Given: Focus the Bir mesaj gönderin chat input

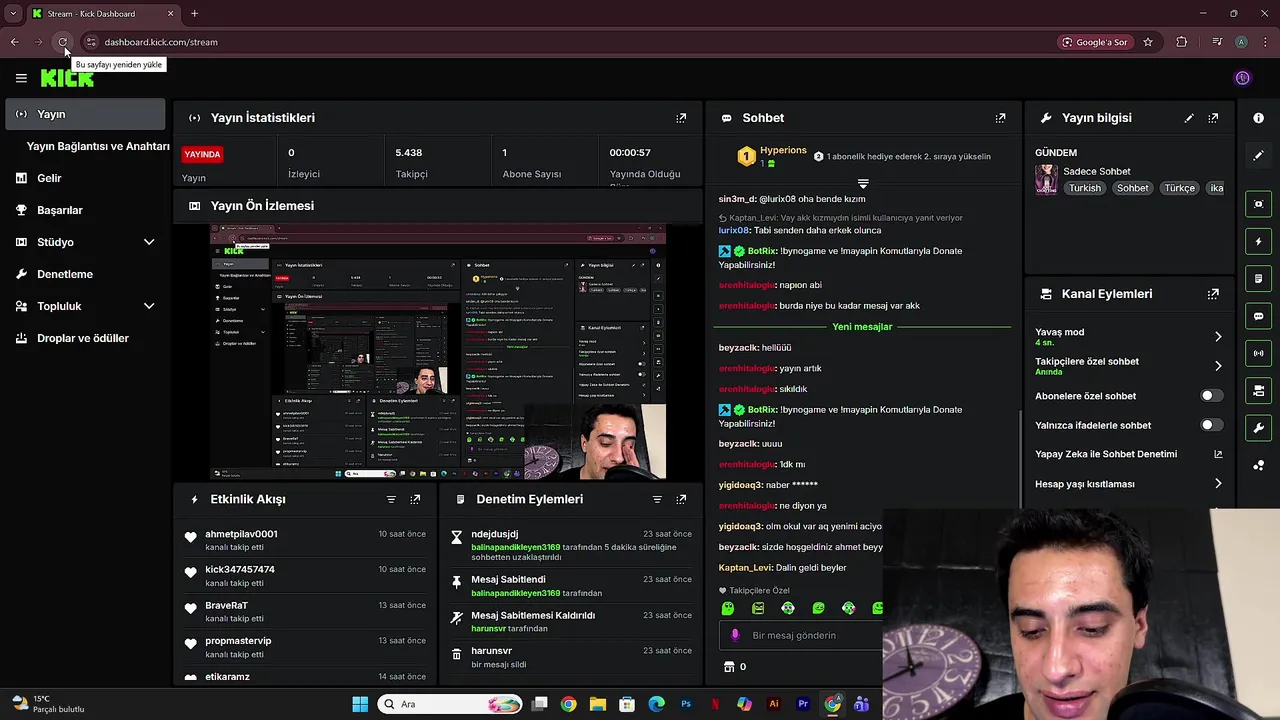Looking at the screenshot, I should click(x=800, y=635).
